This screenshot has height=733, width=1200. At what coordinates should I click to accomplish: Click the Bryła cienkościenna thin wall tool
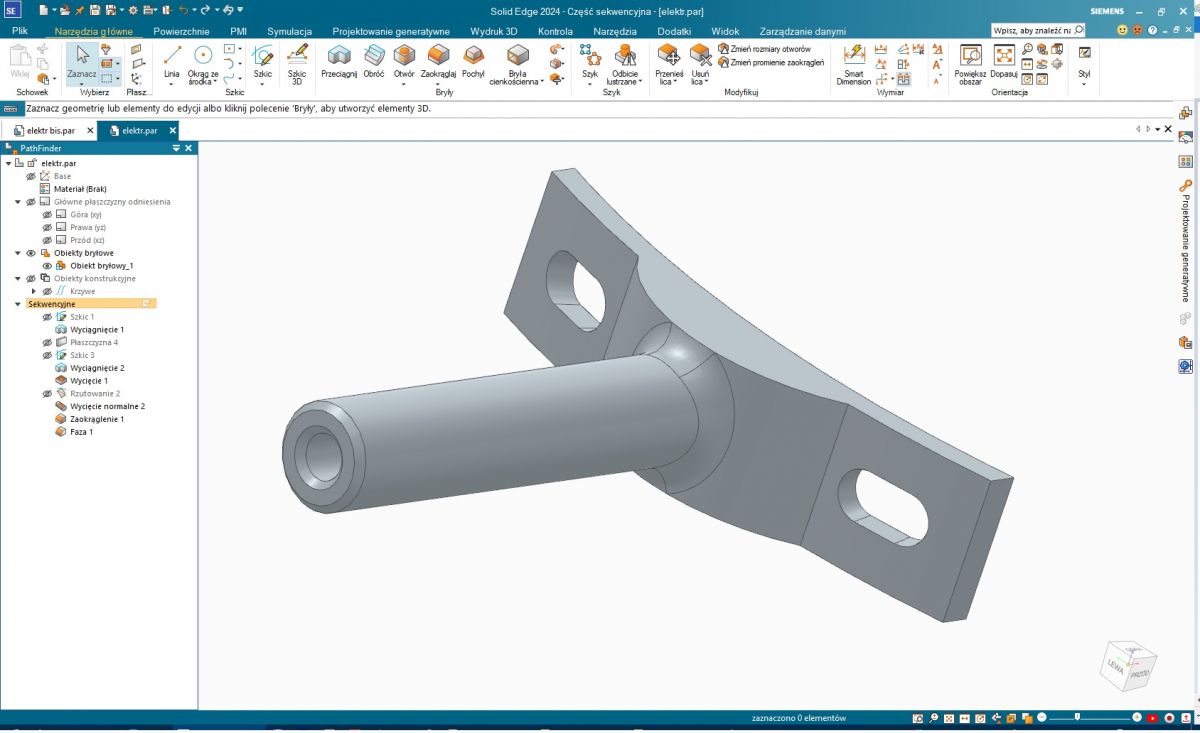tap(517, 62)
